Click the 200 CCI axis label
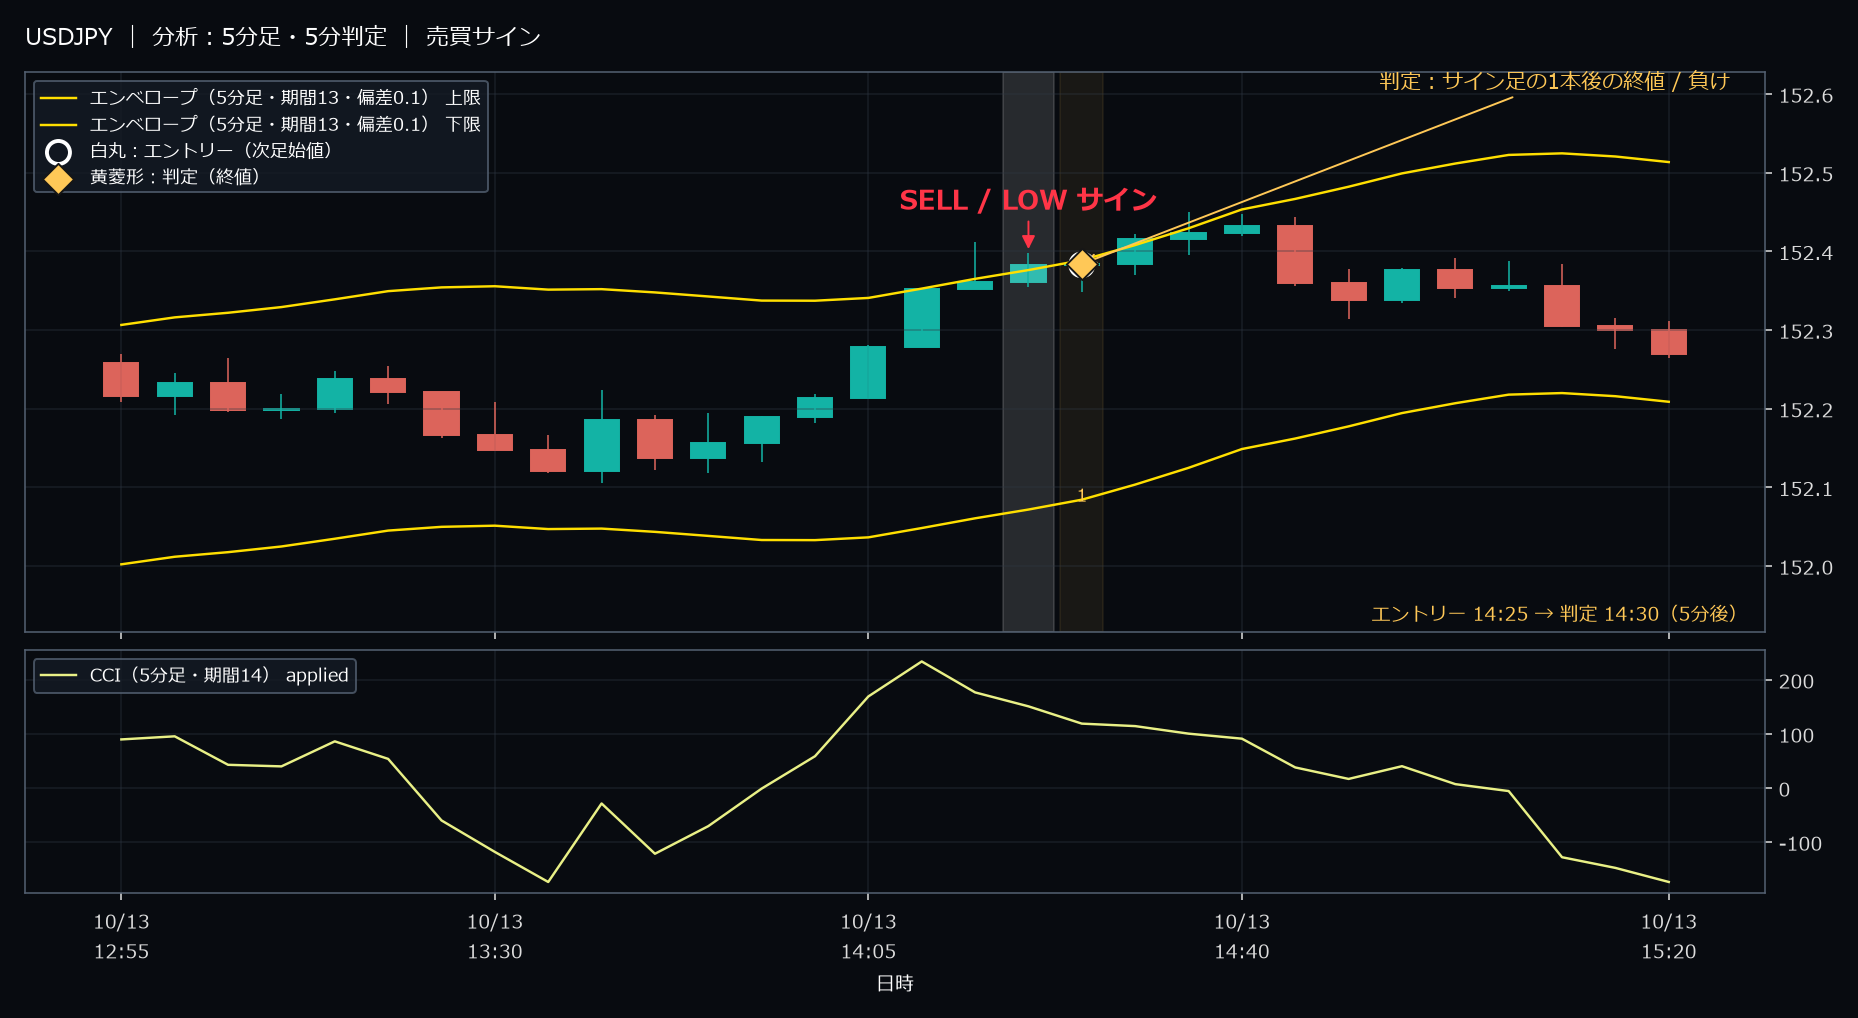1858x1018 pixels. pos(1796,681)
